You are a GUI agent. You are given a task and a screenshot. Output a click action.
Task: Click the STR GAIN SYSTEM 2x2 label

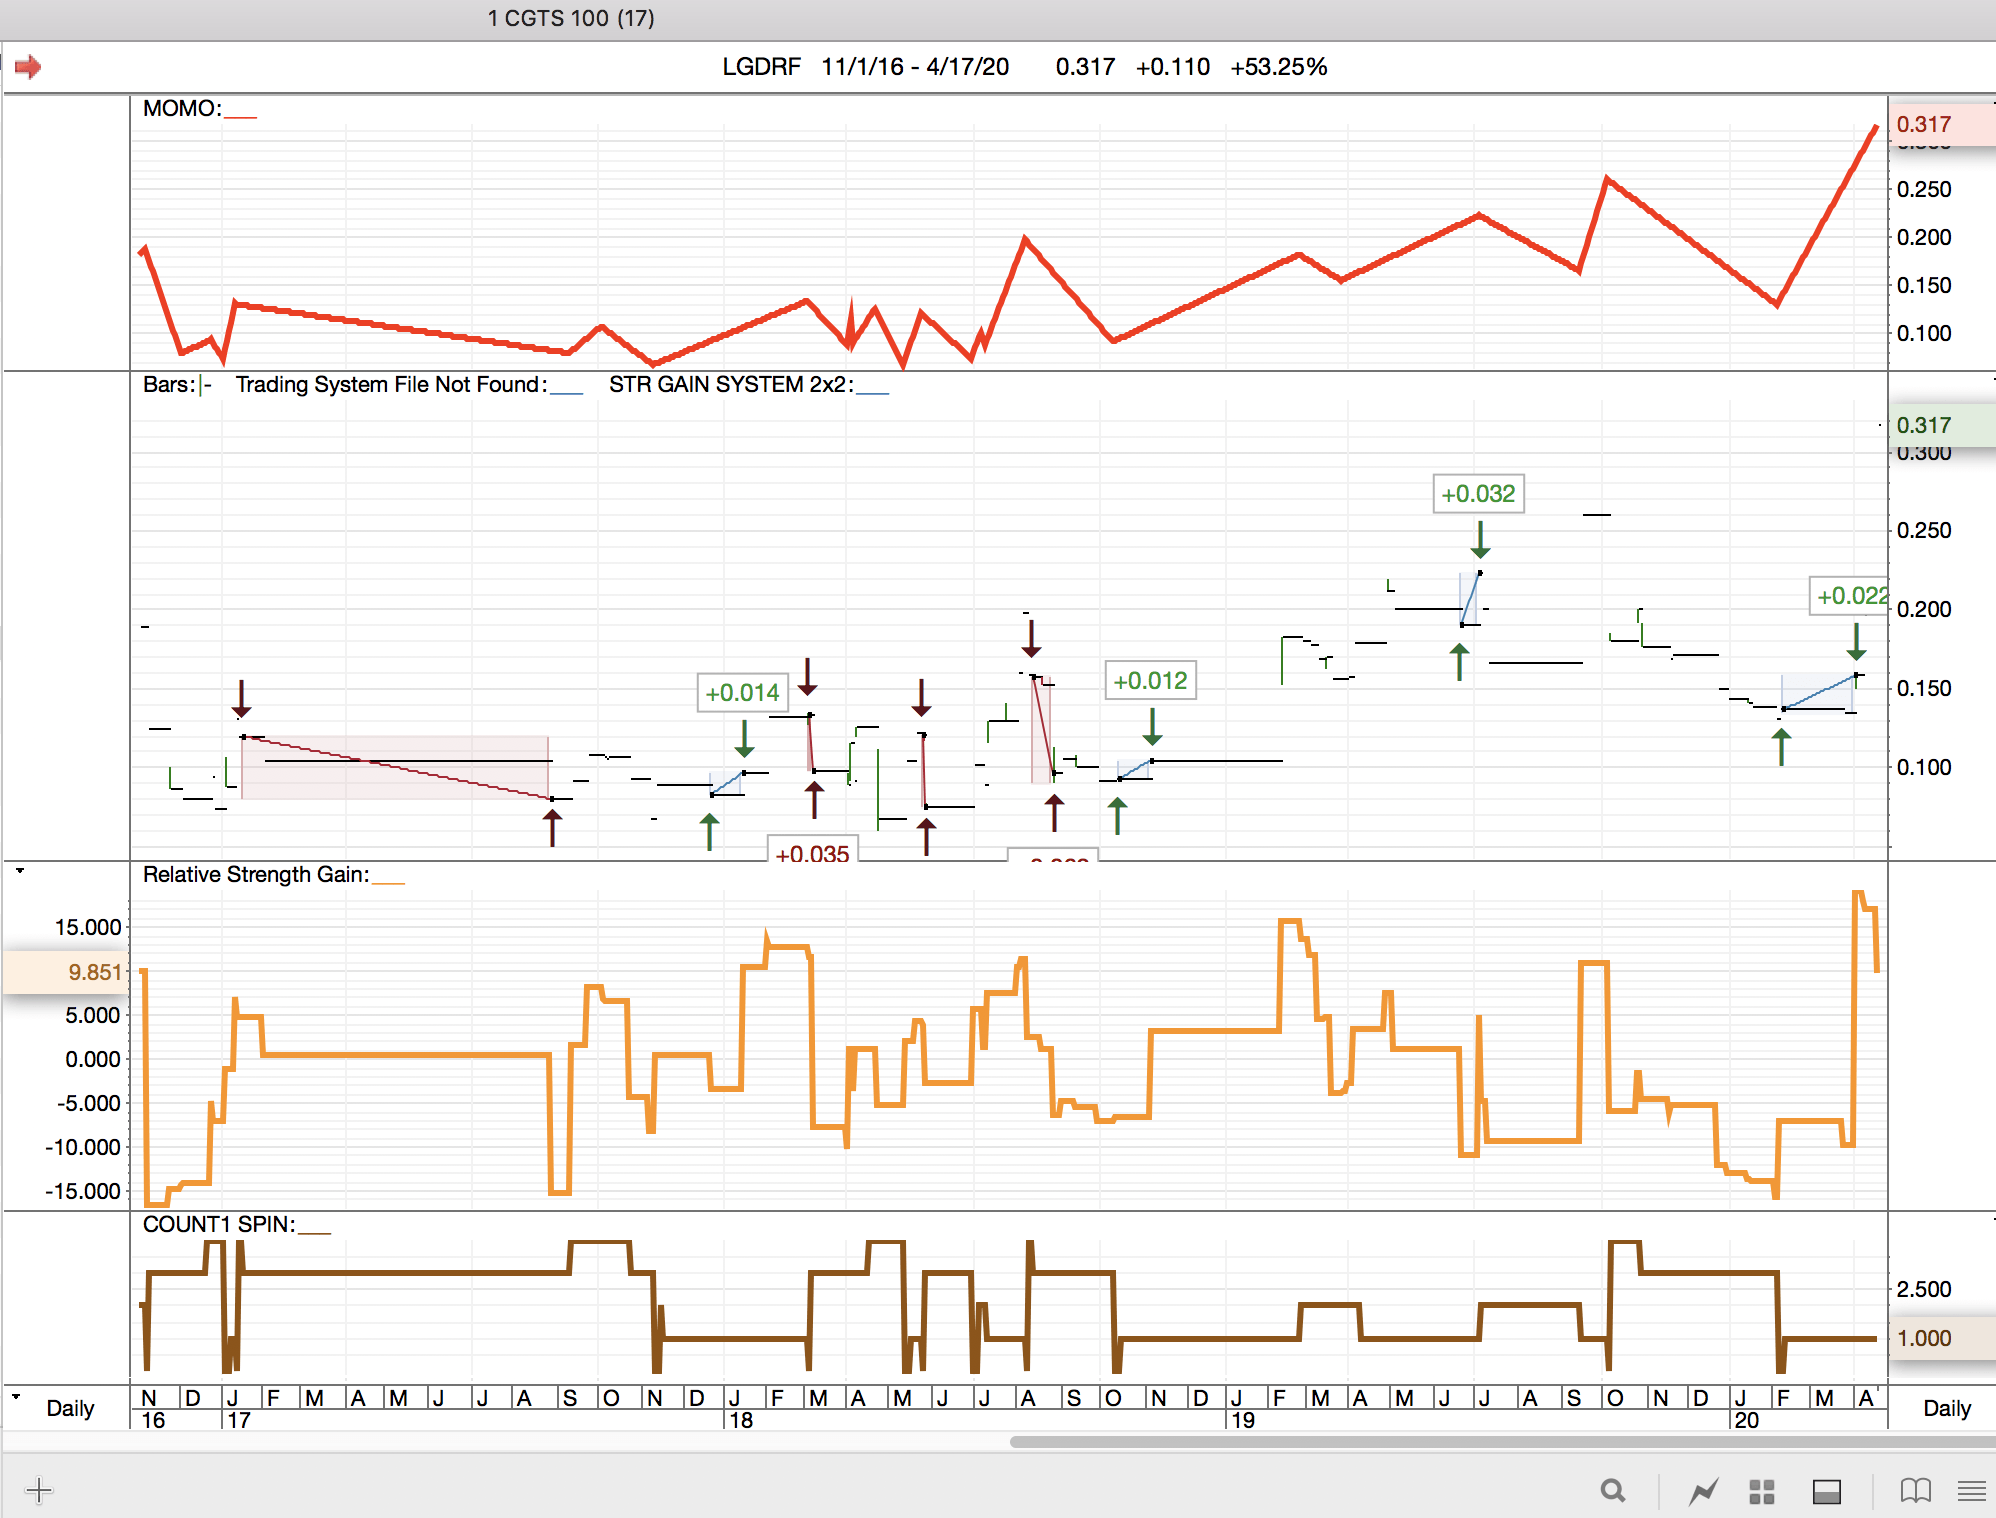[x=730, y=385]
